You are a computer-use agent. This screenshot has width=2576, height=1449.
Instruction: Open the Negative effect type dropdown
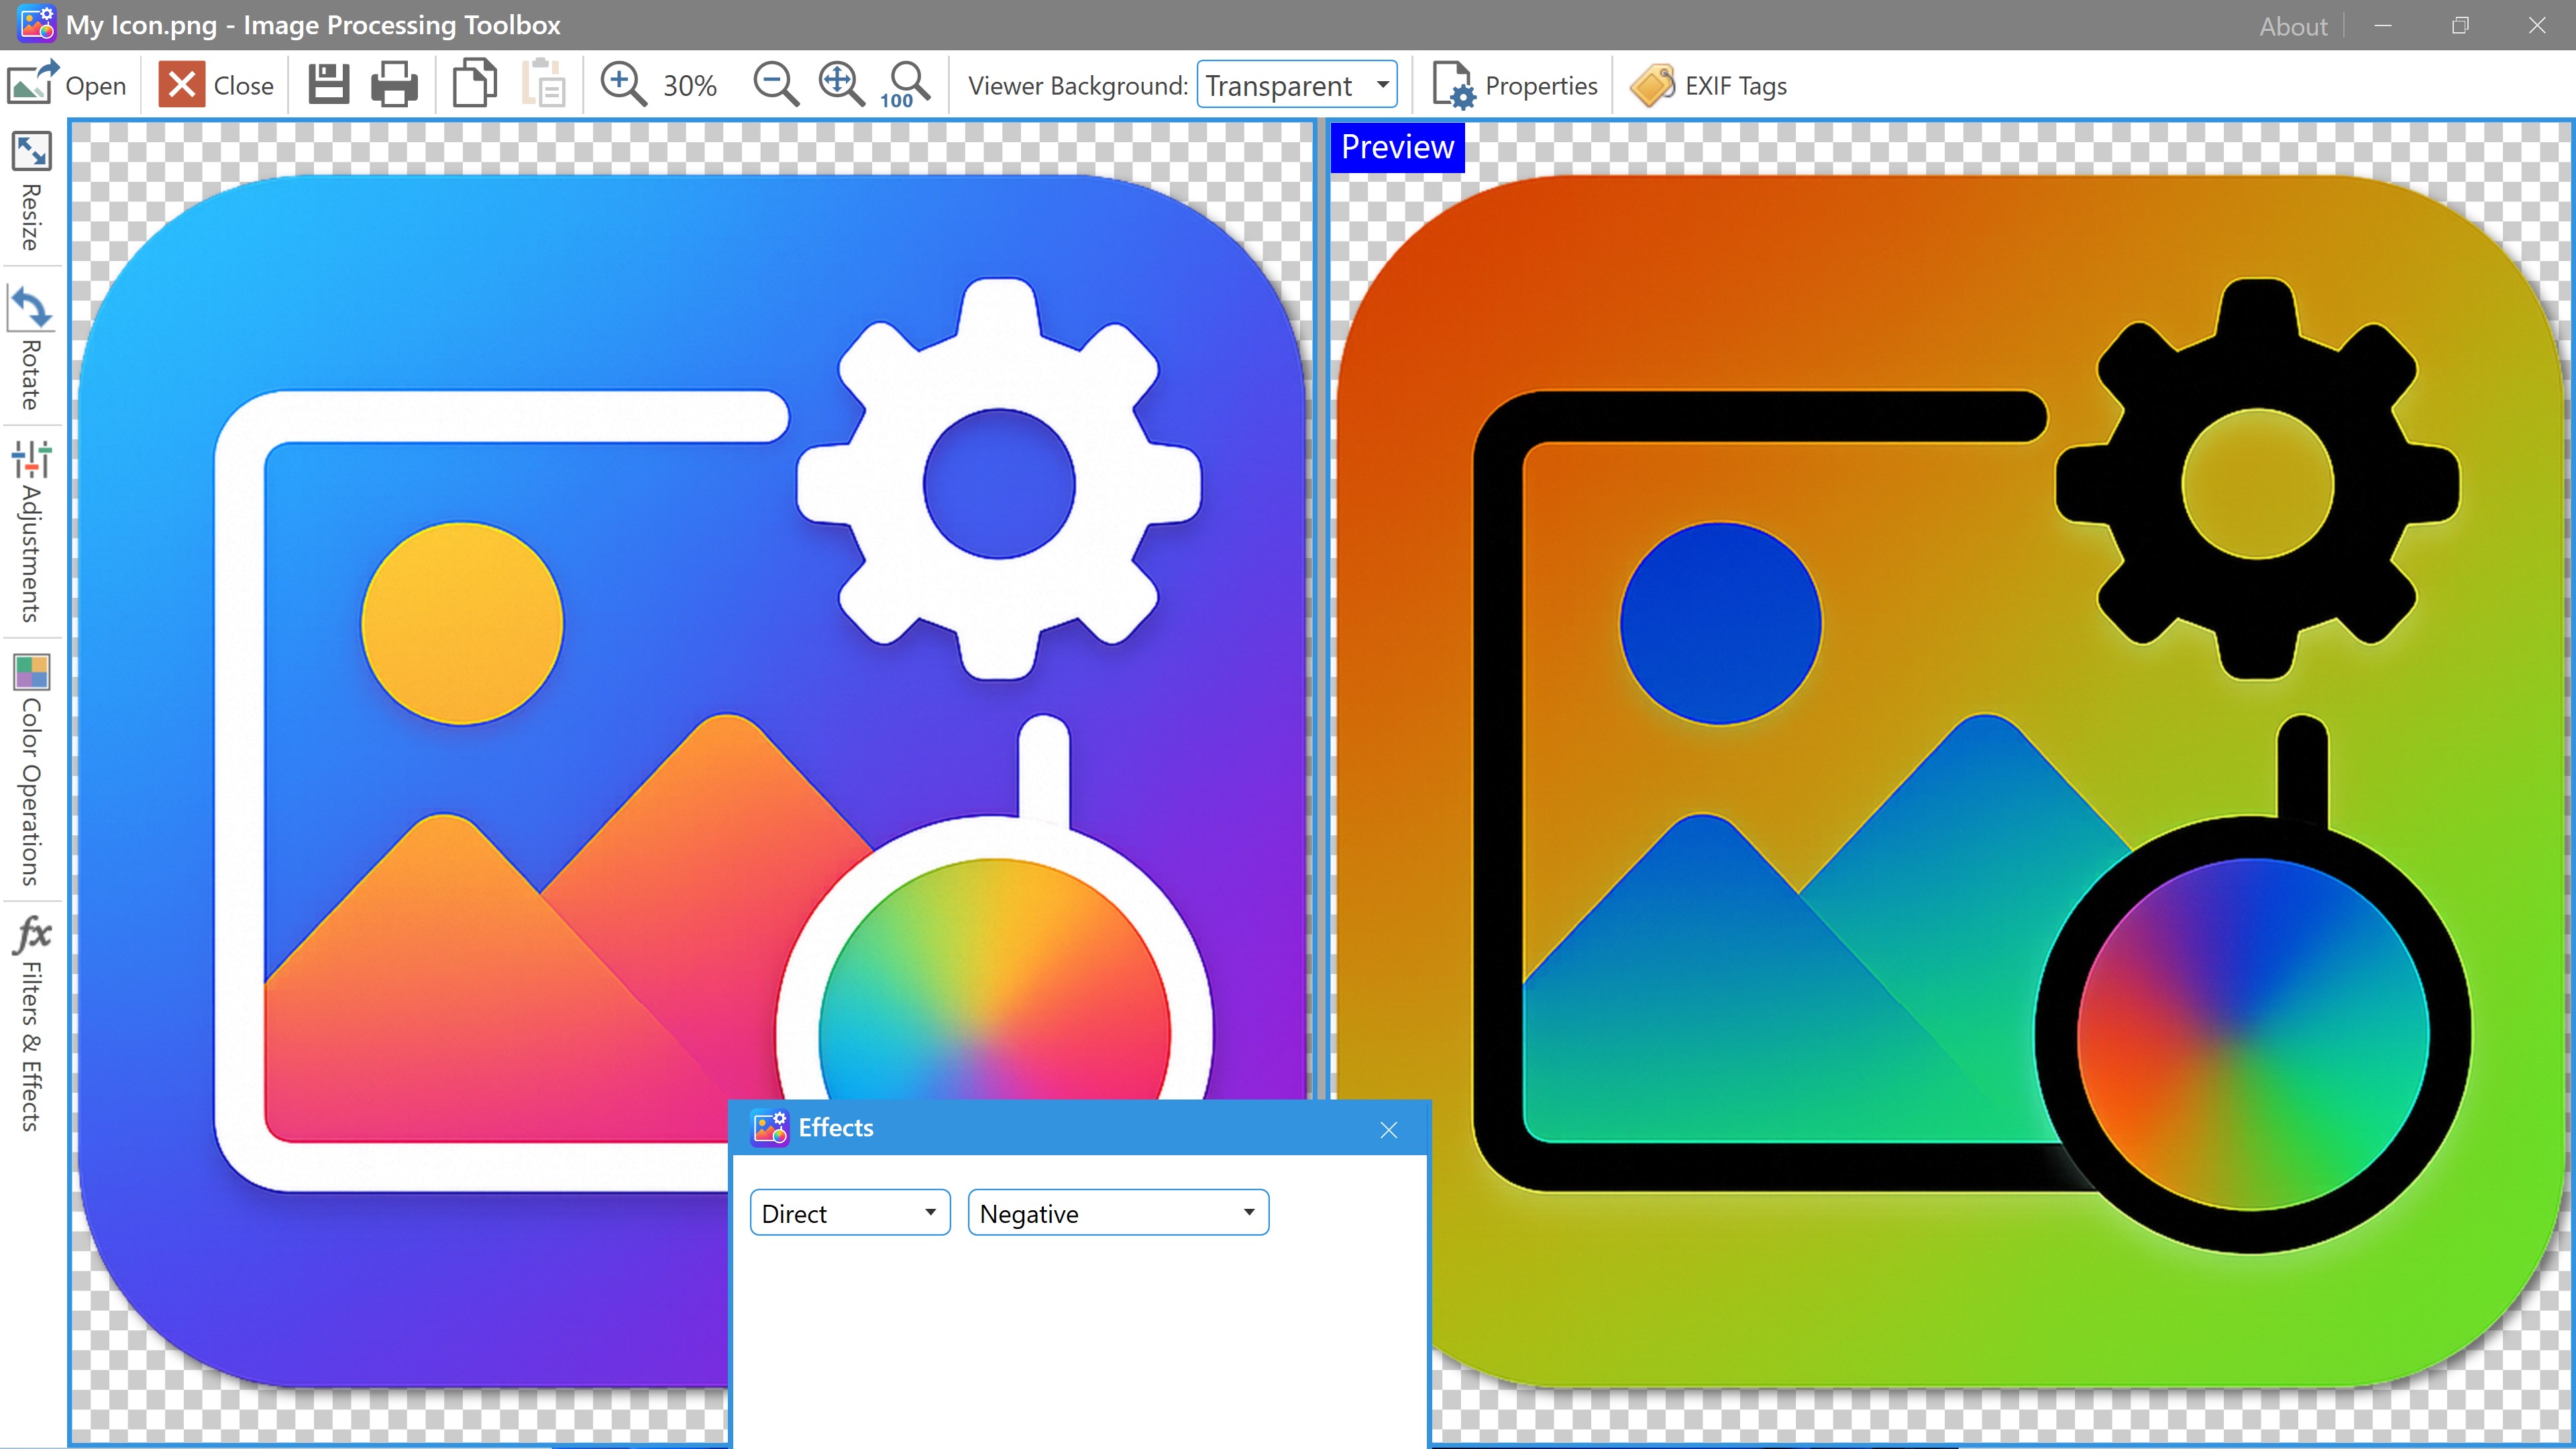[1117, 1213]
